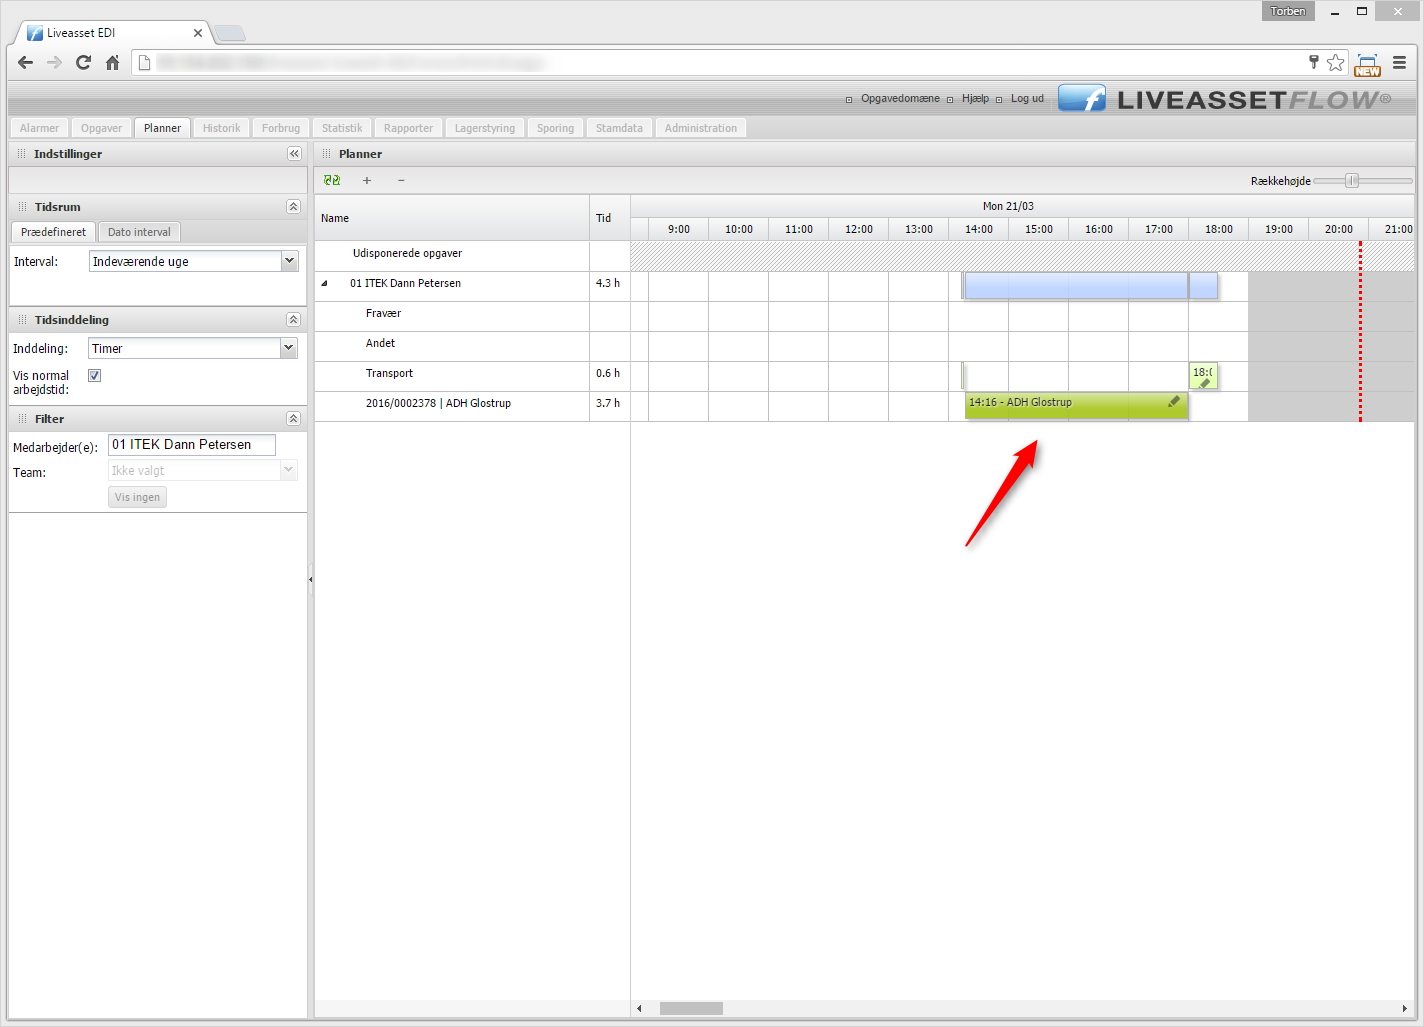The width and height of the screenshot is (1424, 1027).
Task: Open the Interval dropdown
Action: tap(289, 261)
